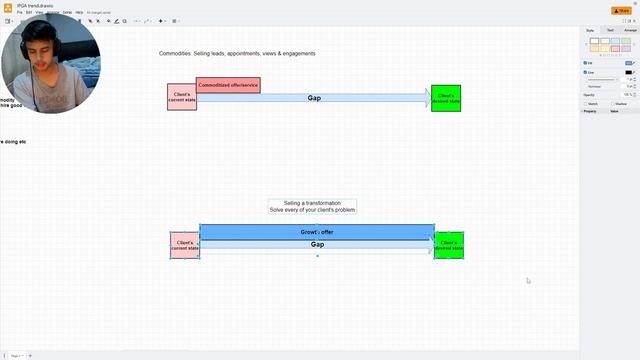This screenshot has height=360, width=640.
Task: Click the Fill Color bucket toolbar icon
Action: coord(109,21)
